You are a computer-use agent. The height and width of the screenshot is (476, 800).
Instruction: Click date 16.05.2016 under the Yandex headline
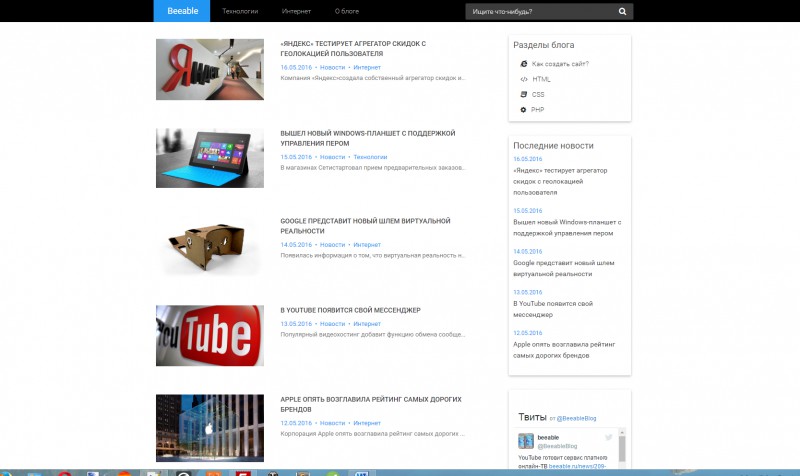[x=296, y=67]
